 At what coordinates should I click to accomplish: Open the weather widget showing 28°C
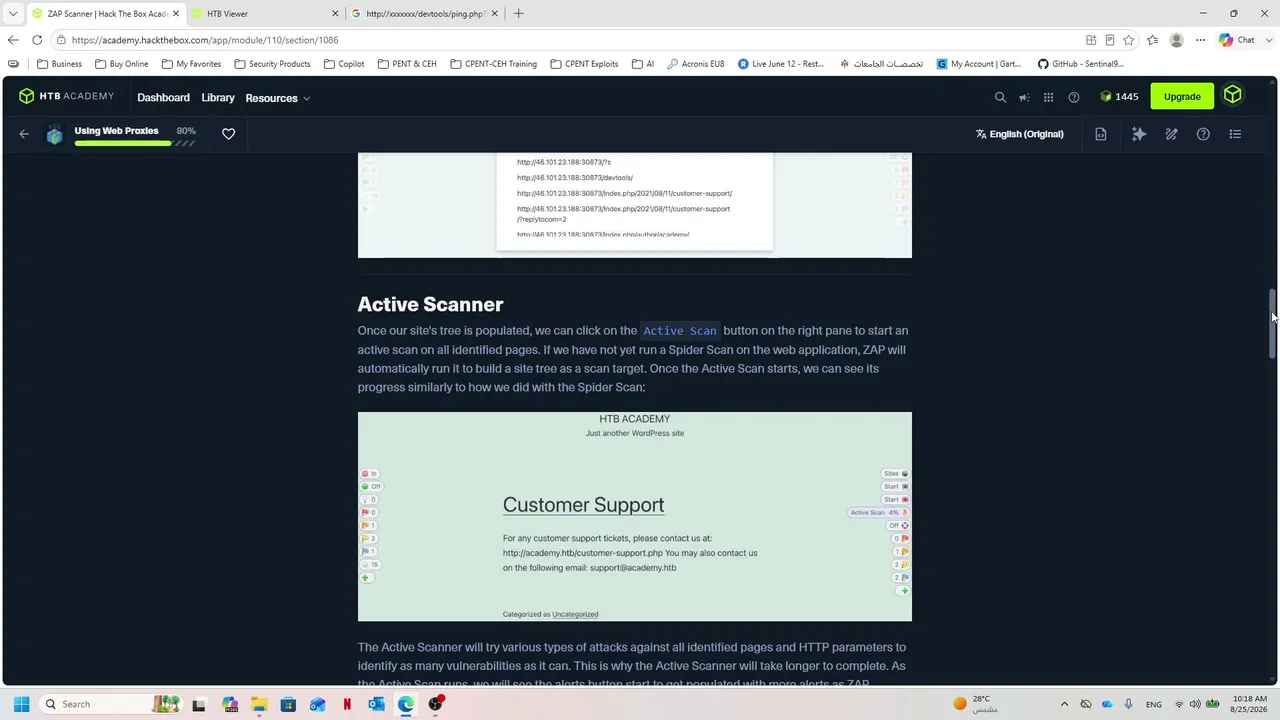977,704
